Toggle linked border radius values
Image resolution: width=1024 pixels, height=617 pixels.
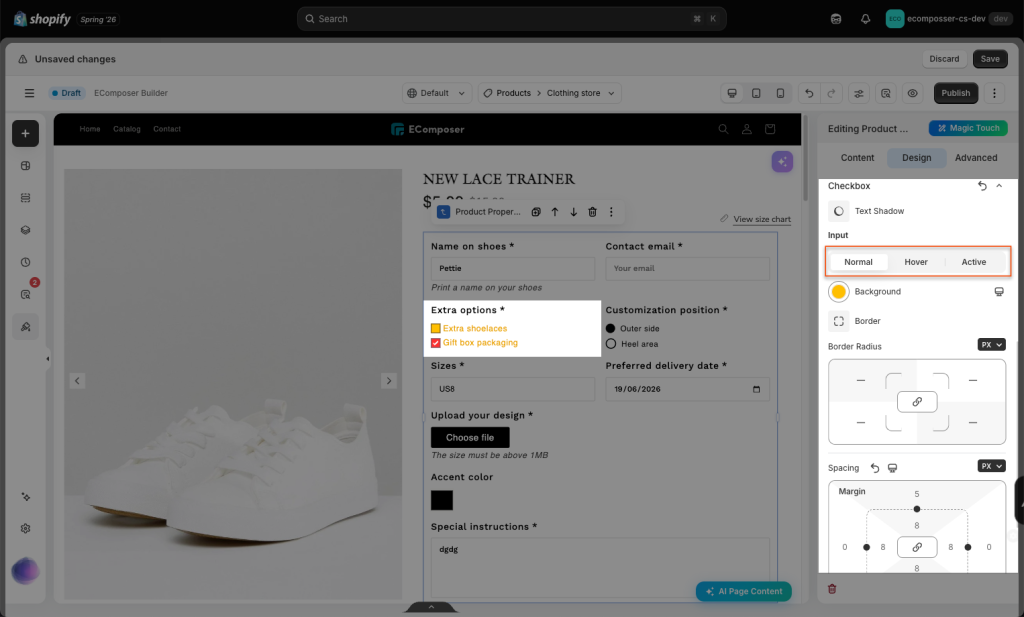pyautogui.click(x=917, y=402)
